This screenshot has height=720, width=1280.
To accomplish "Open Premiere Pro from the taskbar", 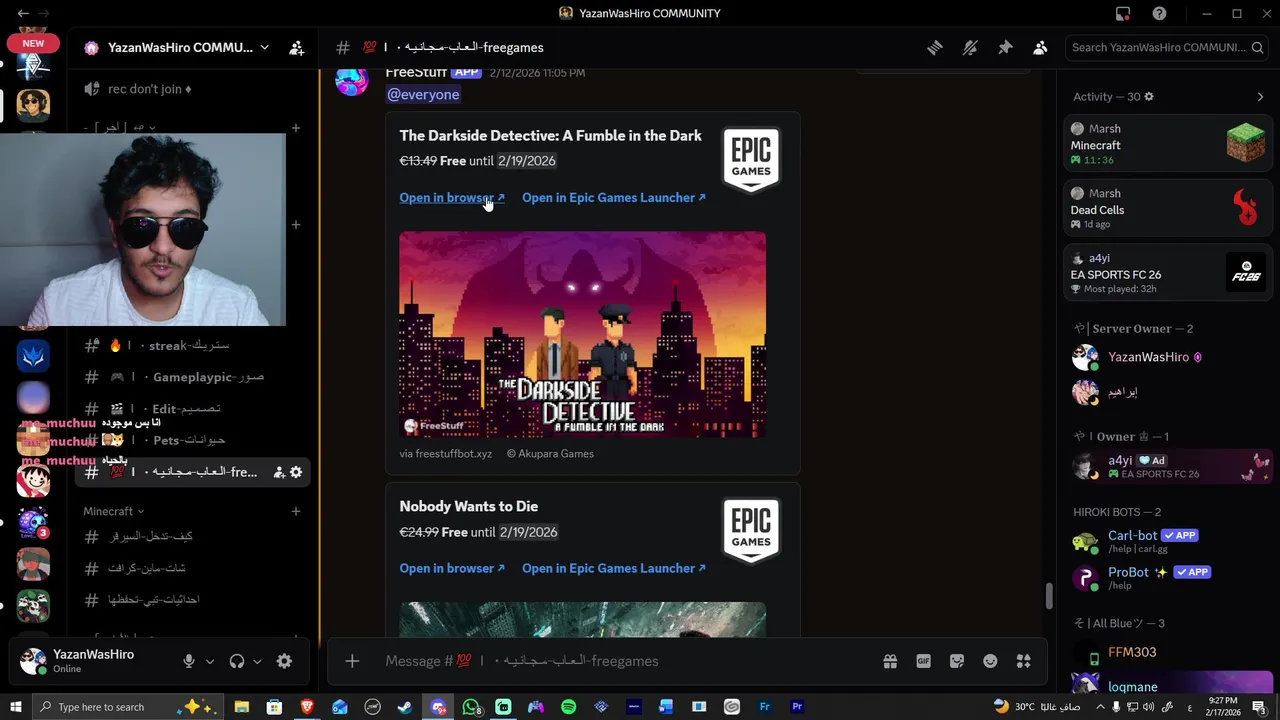I will coord(797,707).
